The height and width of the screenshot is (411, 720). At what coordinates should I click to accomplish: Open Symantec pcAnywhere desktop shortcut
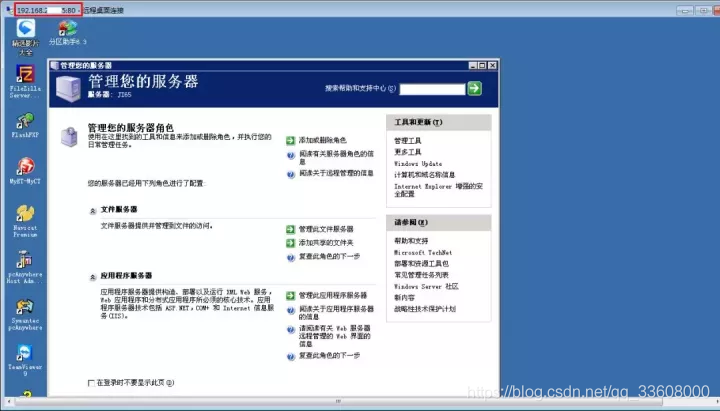pos(25,315)
